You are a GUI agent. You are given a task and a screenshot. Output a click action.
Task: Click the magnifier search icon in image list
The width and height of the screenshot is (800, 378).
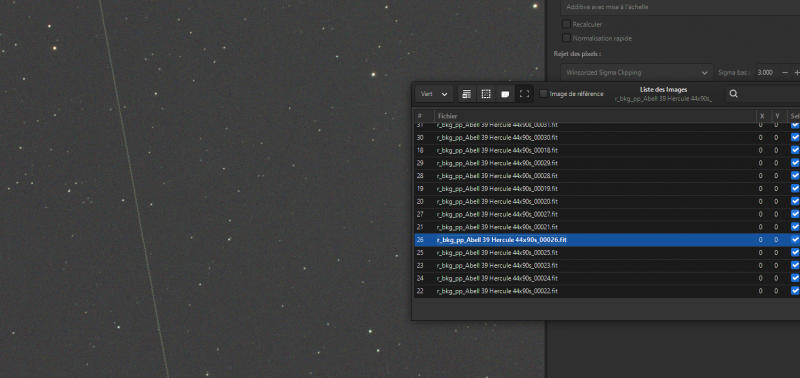733,94
